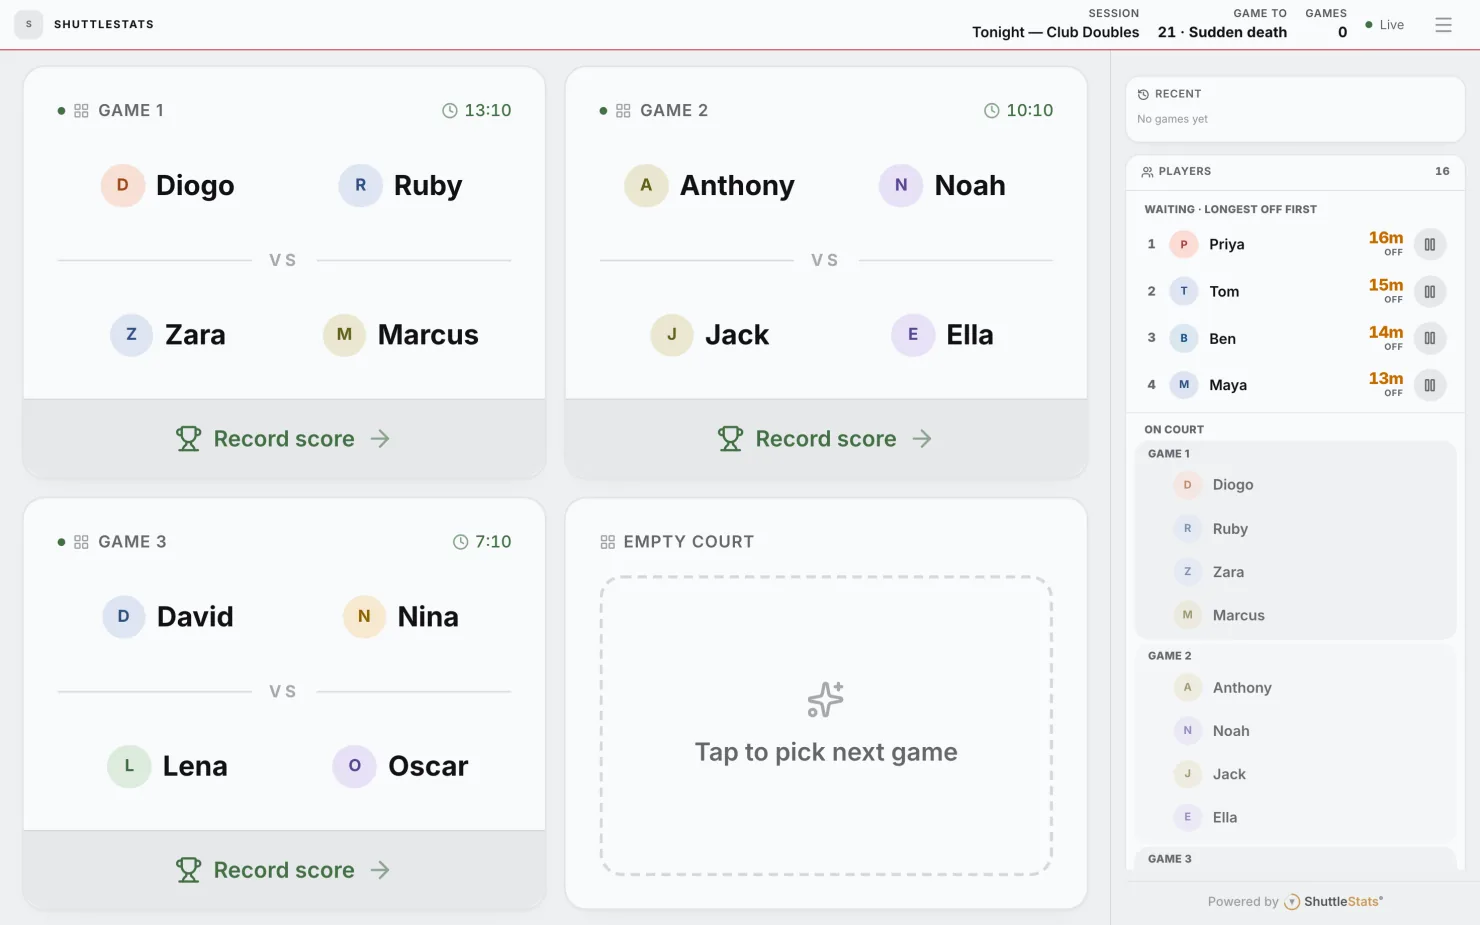
Task: Click the court grid icon next to GAME 2
Action: (623, 110)
